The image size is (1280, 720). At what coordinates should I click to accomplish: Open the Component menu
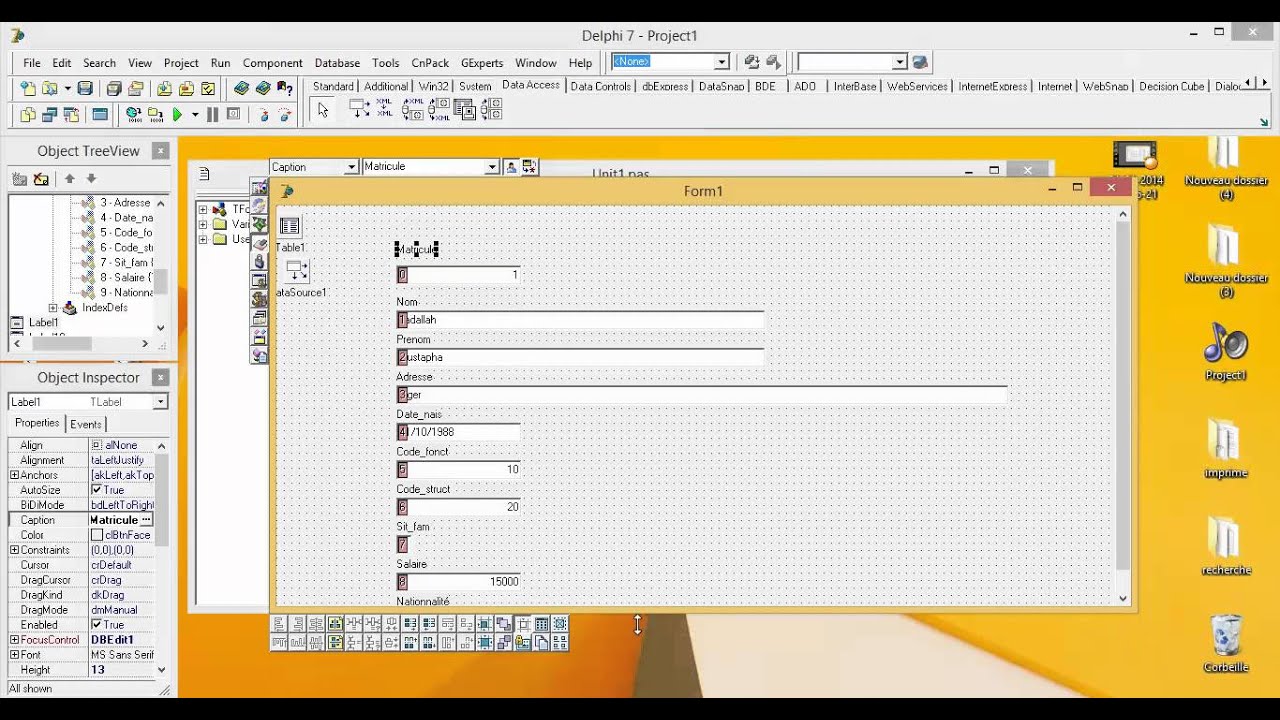272,63
